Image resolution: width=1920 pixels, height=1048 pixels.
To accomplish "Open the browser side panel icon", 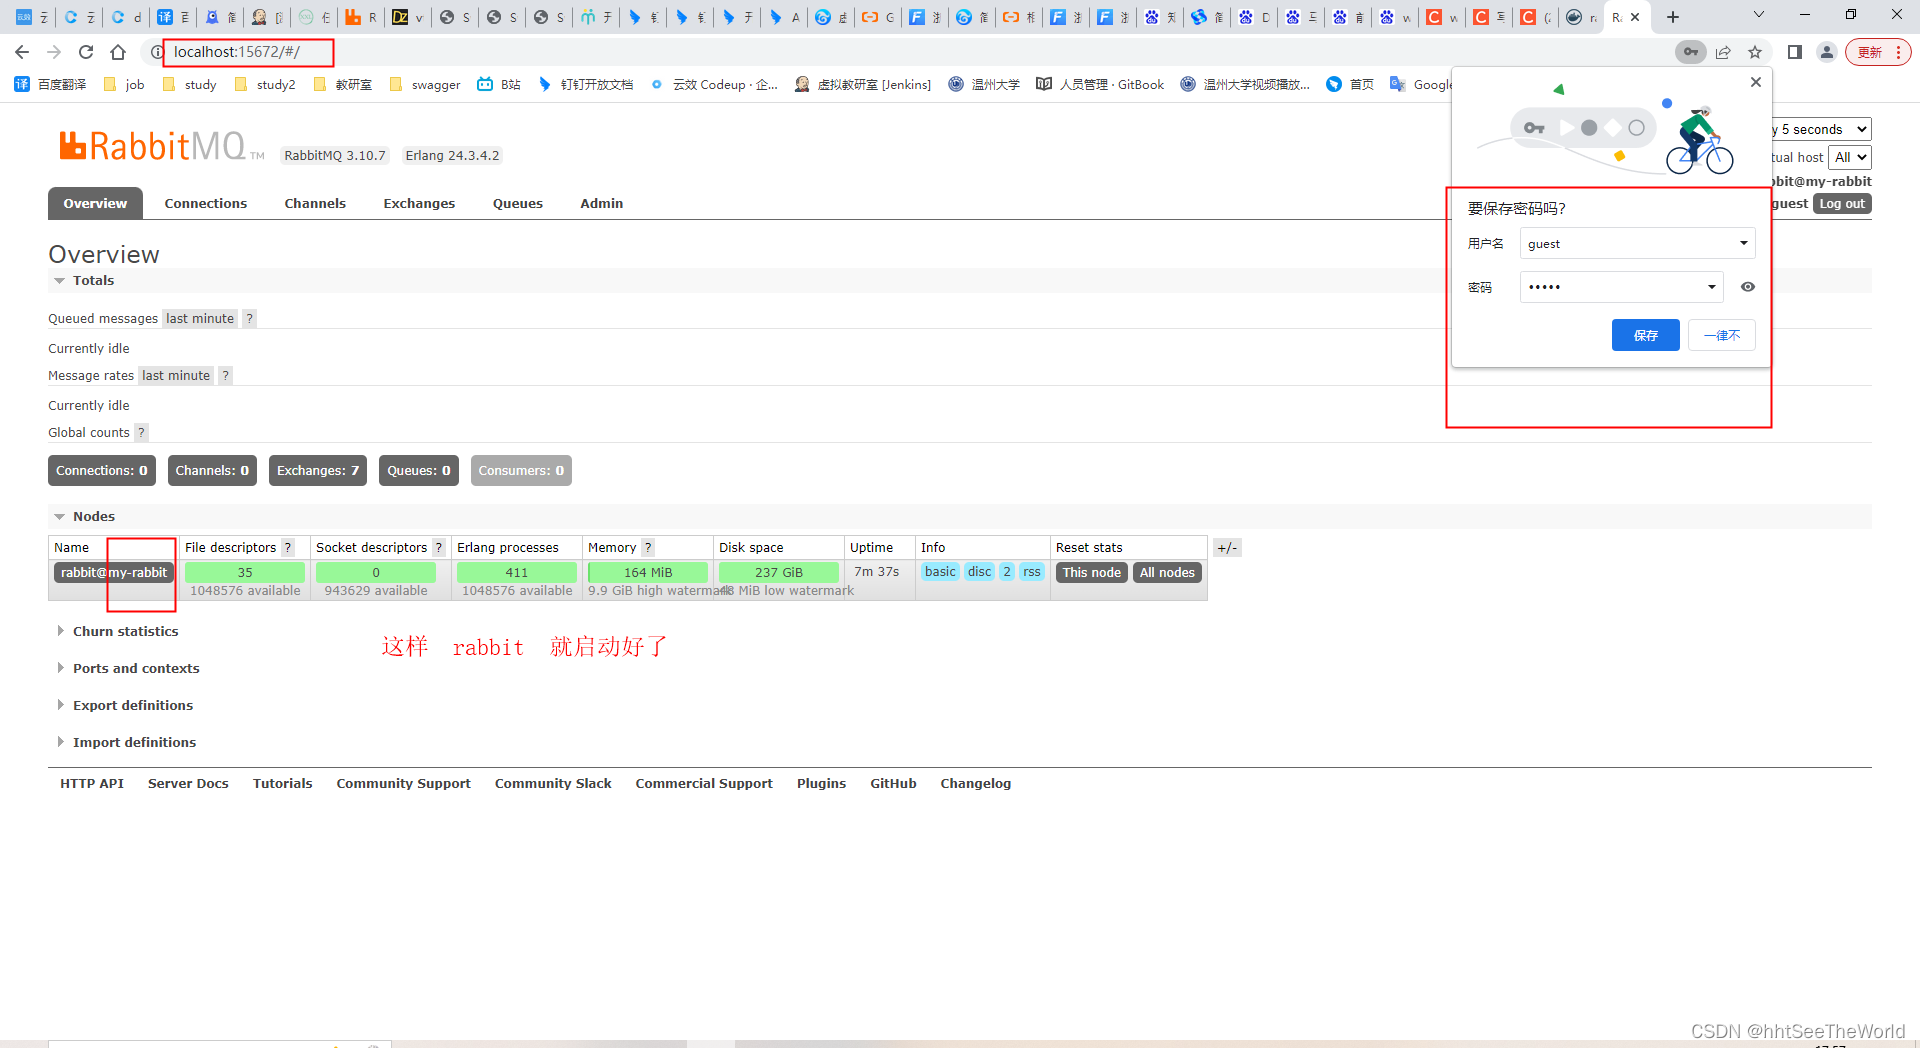I will pyautogui.click(x=1795, y=52).
